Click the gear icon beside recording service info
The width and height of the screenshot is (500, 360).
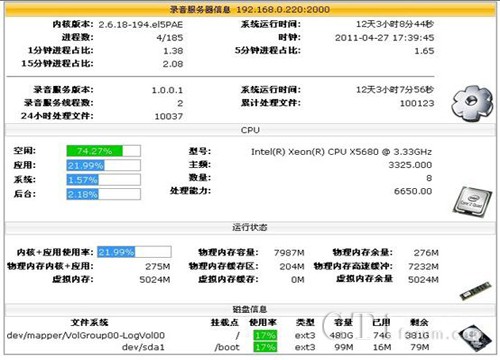point(472,103)
